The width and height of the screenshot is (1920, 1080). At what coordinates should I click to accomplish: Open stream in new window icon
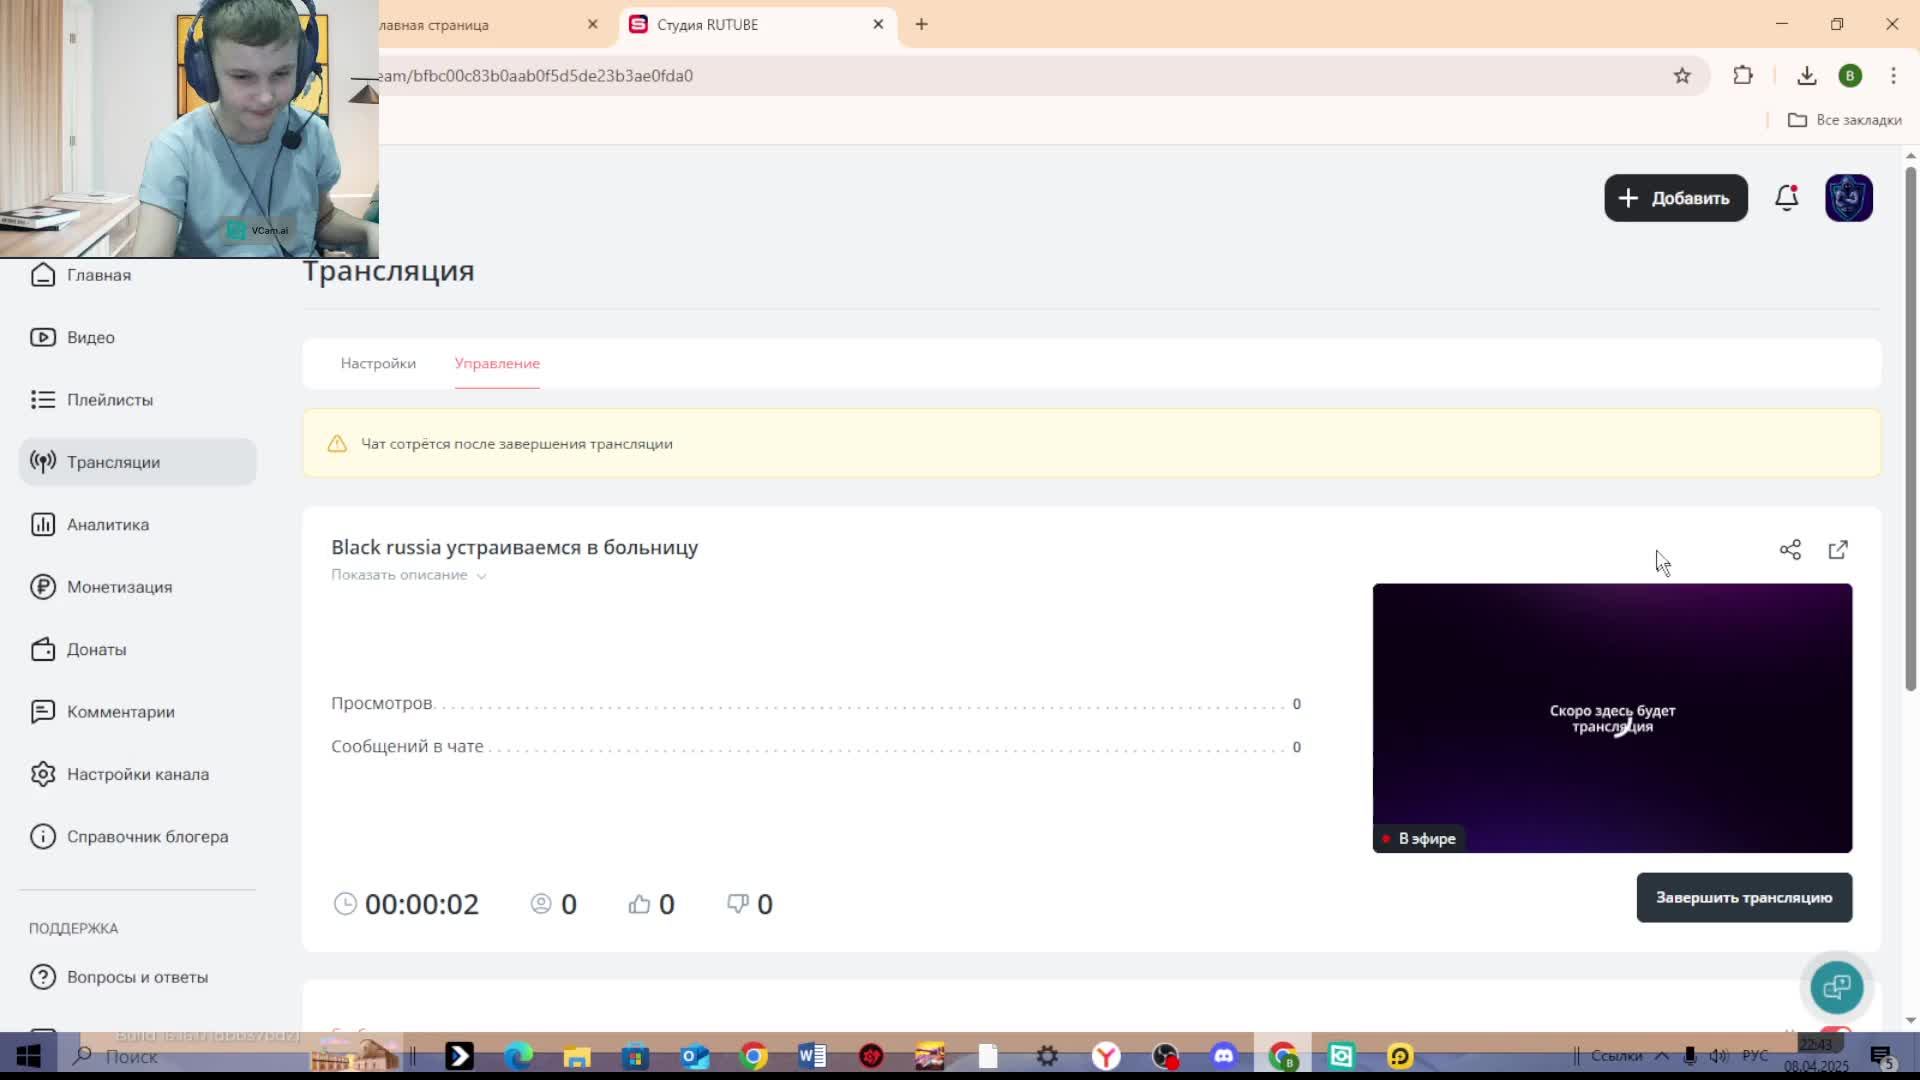pos(1838,550)
